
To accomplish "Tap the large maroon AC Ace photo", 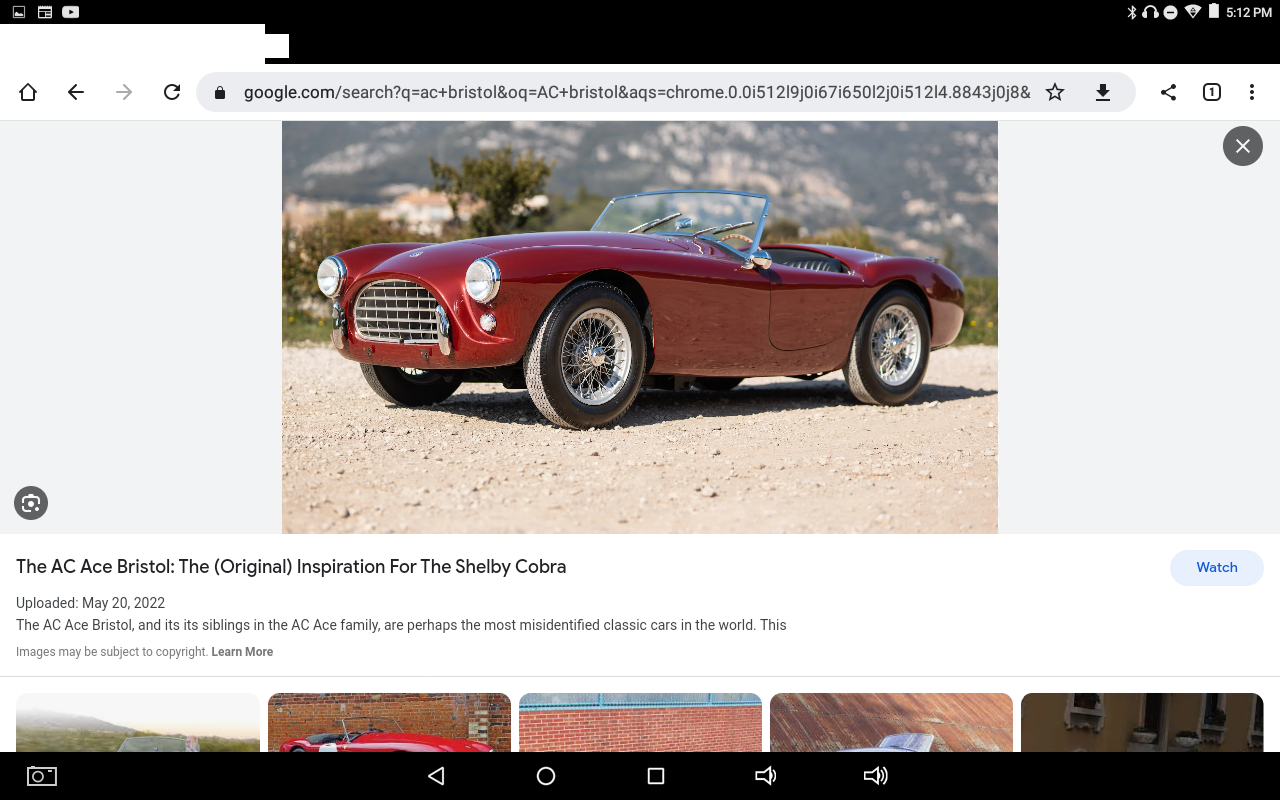I will [x=640, y=327].
